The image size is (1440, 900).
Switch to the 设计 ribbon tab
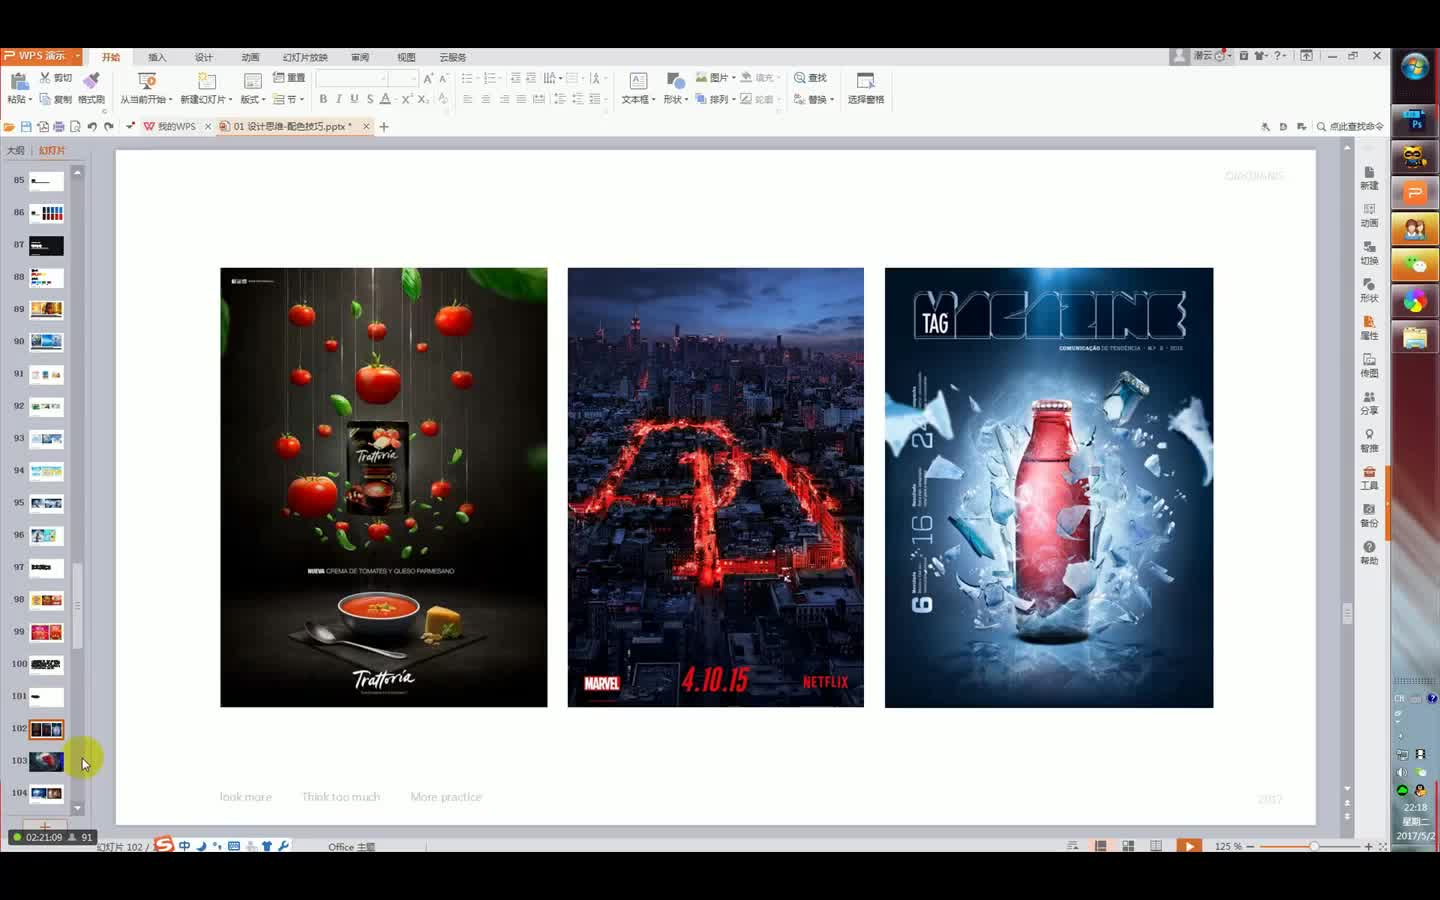204,57
